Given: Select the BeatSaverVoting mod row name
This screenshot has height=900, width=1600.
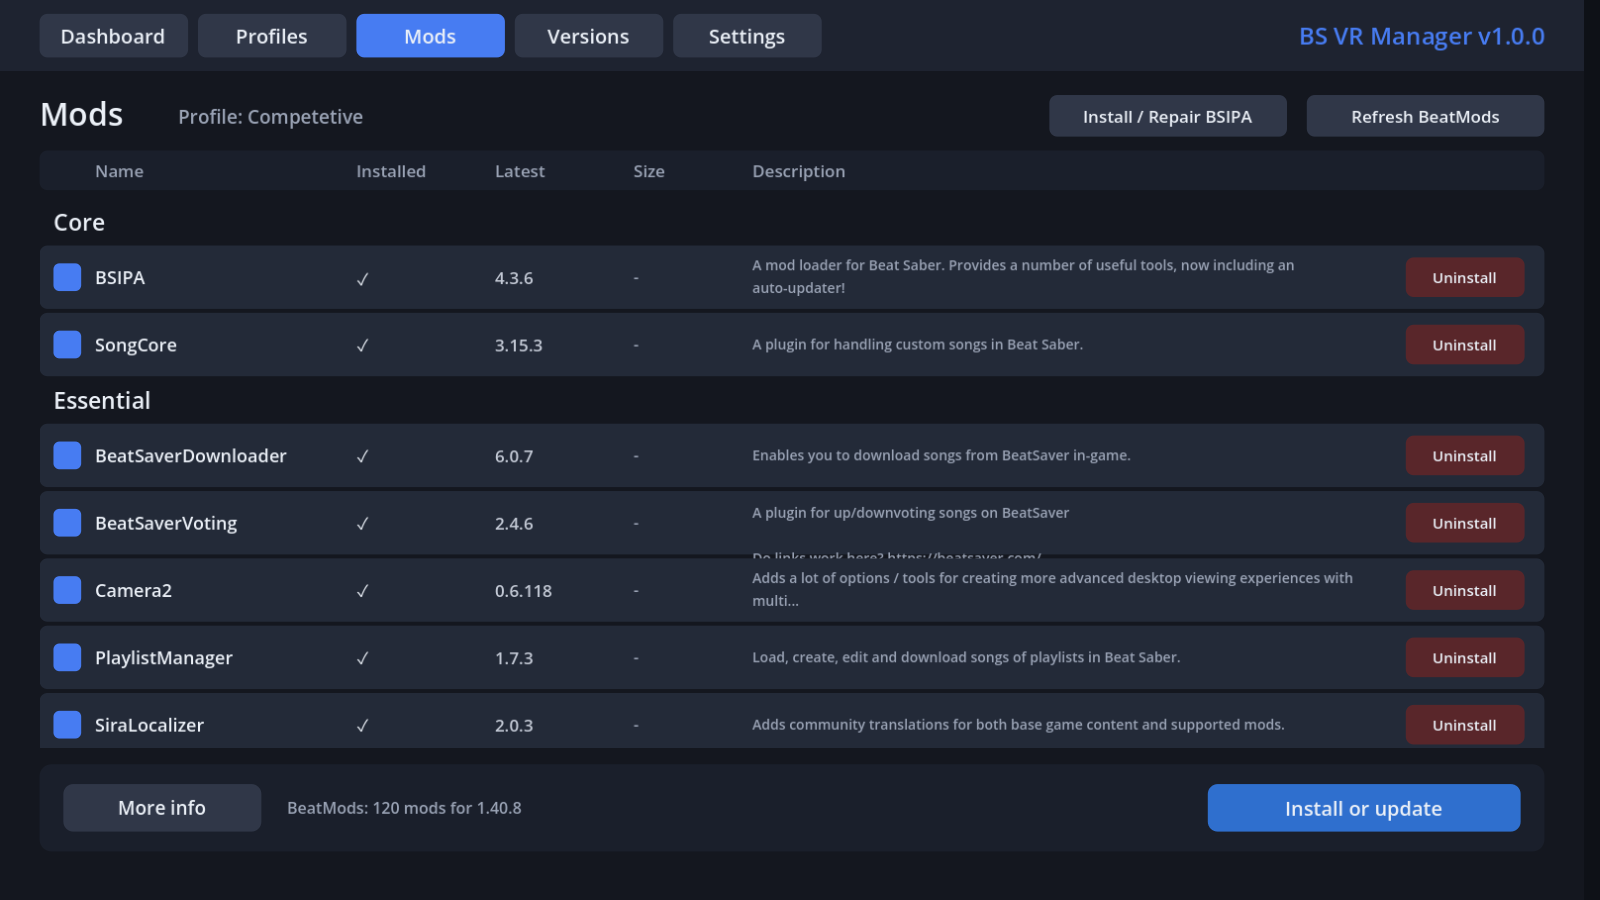Looking at the screenshot, I should click(166, 523).
